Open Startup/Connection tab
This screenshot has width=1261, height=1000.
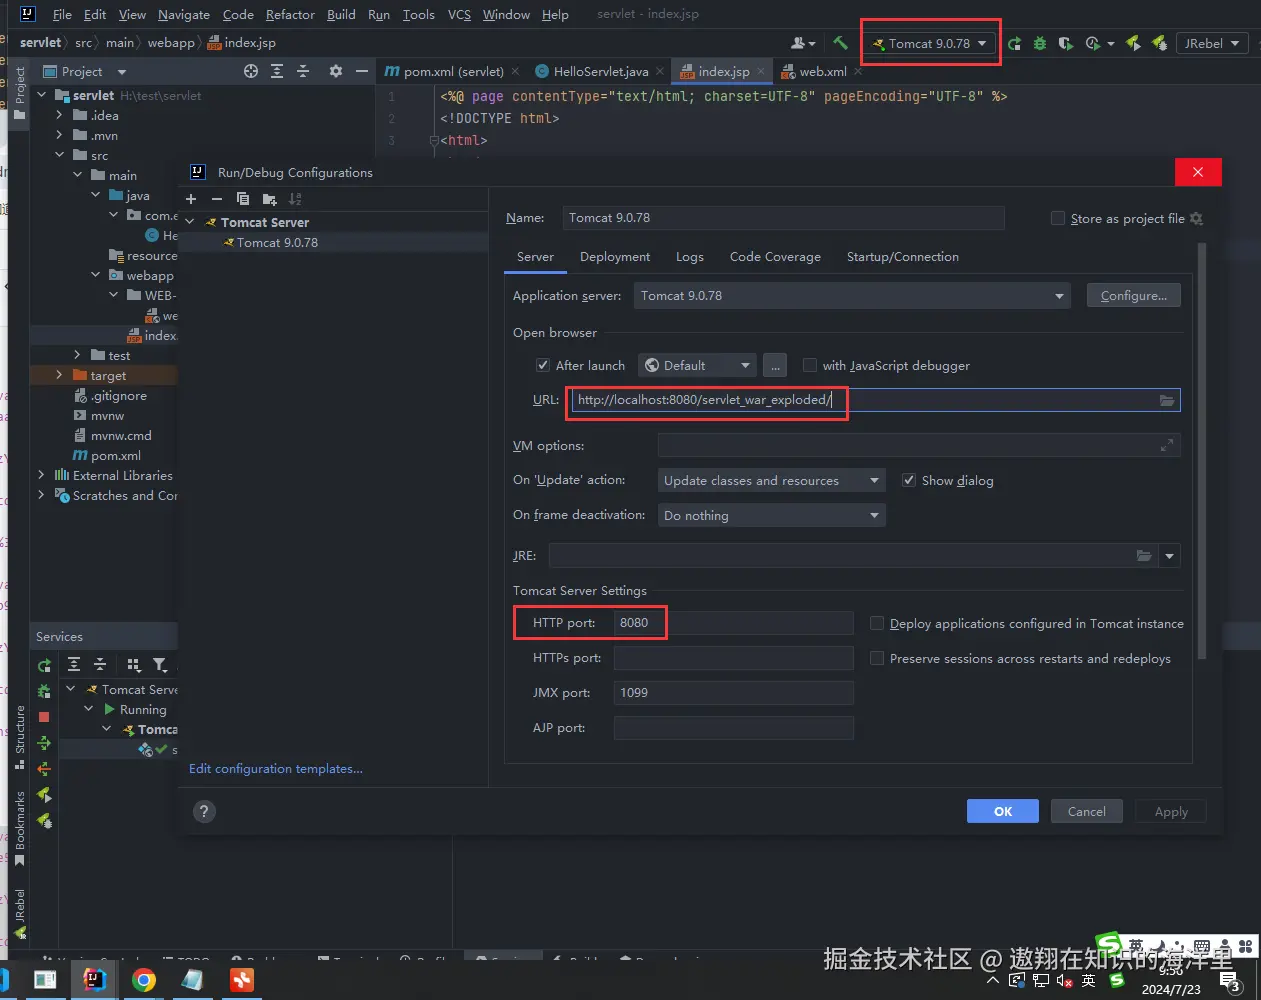click(x=903, y=257)
